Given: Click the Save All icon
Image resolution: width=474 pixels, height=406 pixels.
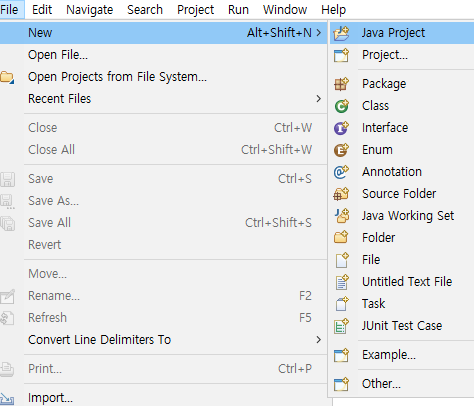Looking at the screenshot, I should coord(7,223).
